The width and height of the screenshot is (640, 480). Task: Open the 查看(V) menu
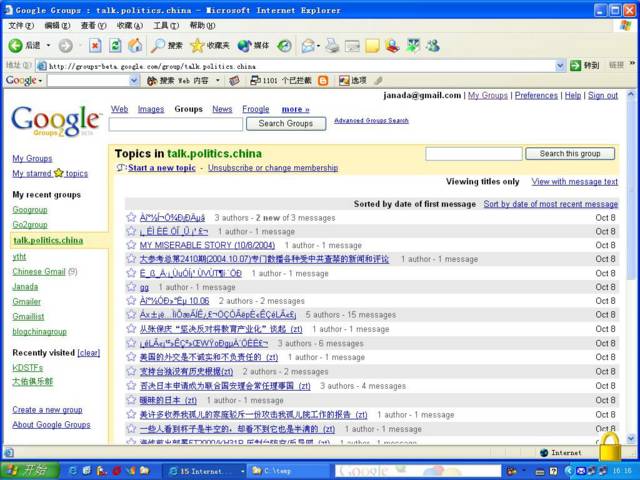(93, 26)
